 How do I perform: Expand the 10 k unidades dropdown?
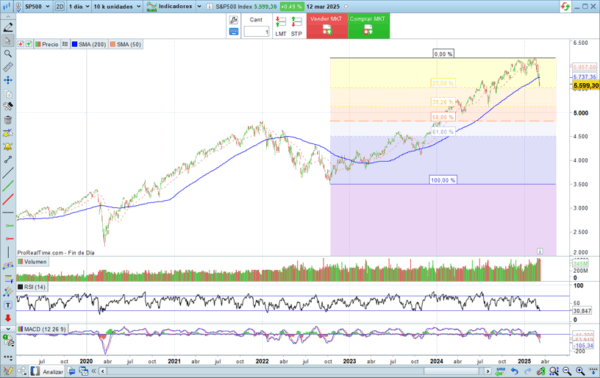pos(117,7)
